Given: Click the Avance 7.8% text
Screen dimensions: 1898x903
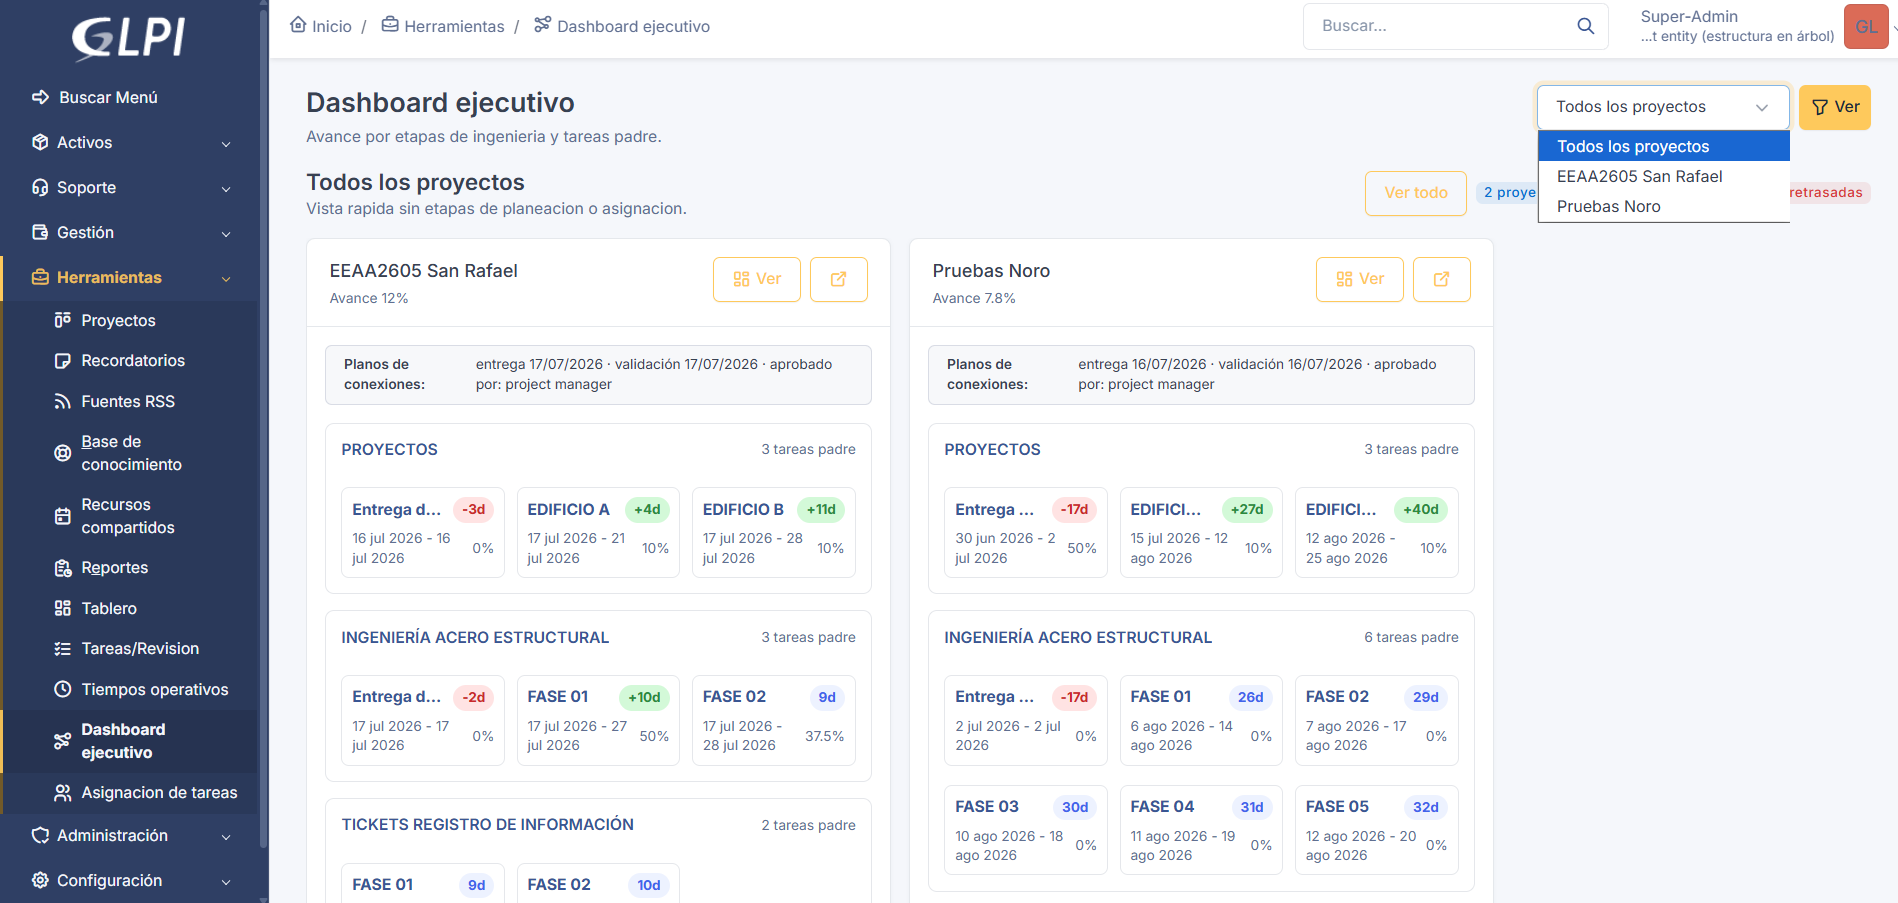Looking at the screenshot, I should point(974,298).
